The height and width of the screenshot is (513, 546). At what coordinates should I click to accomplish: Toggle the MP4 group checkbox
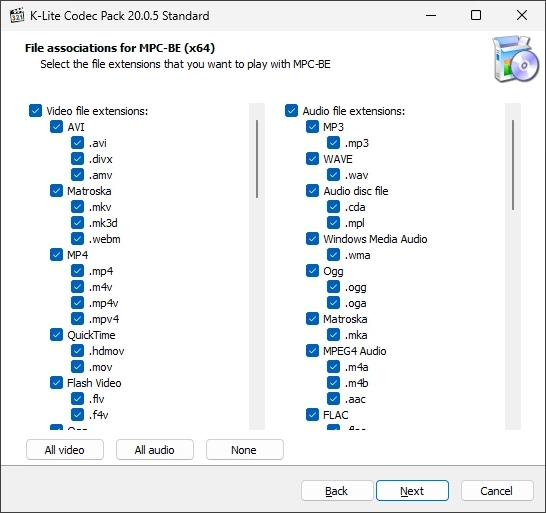click(56, 255)
